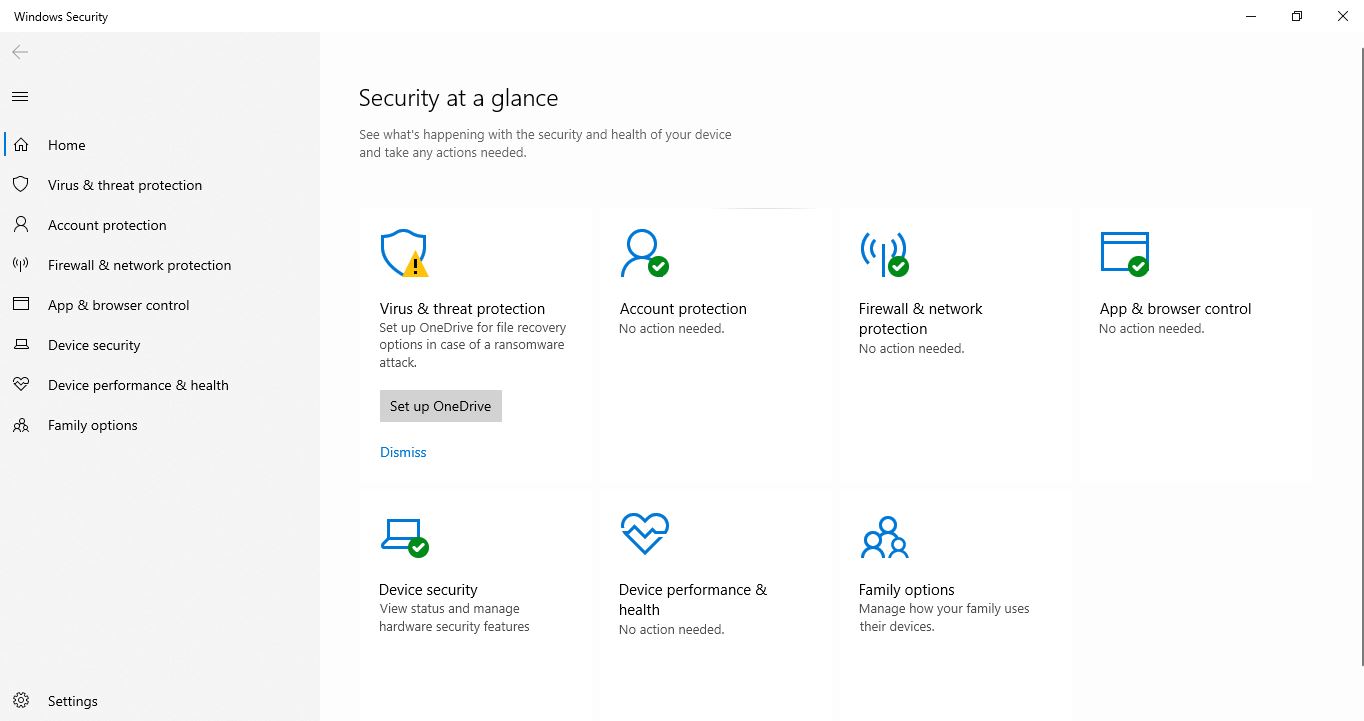Screen dimensions: 1364x721
Task: Click the Account protection person icon in sidebar
Action: (20, 224)
